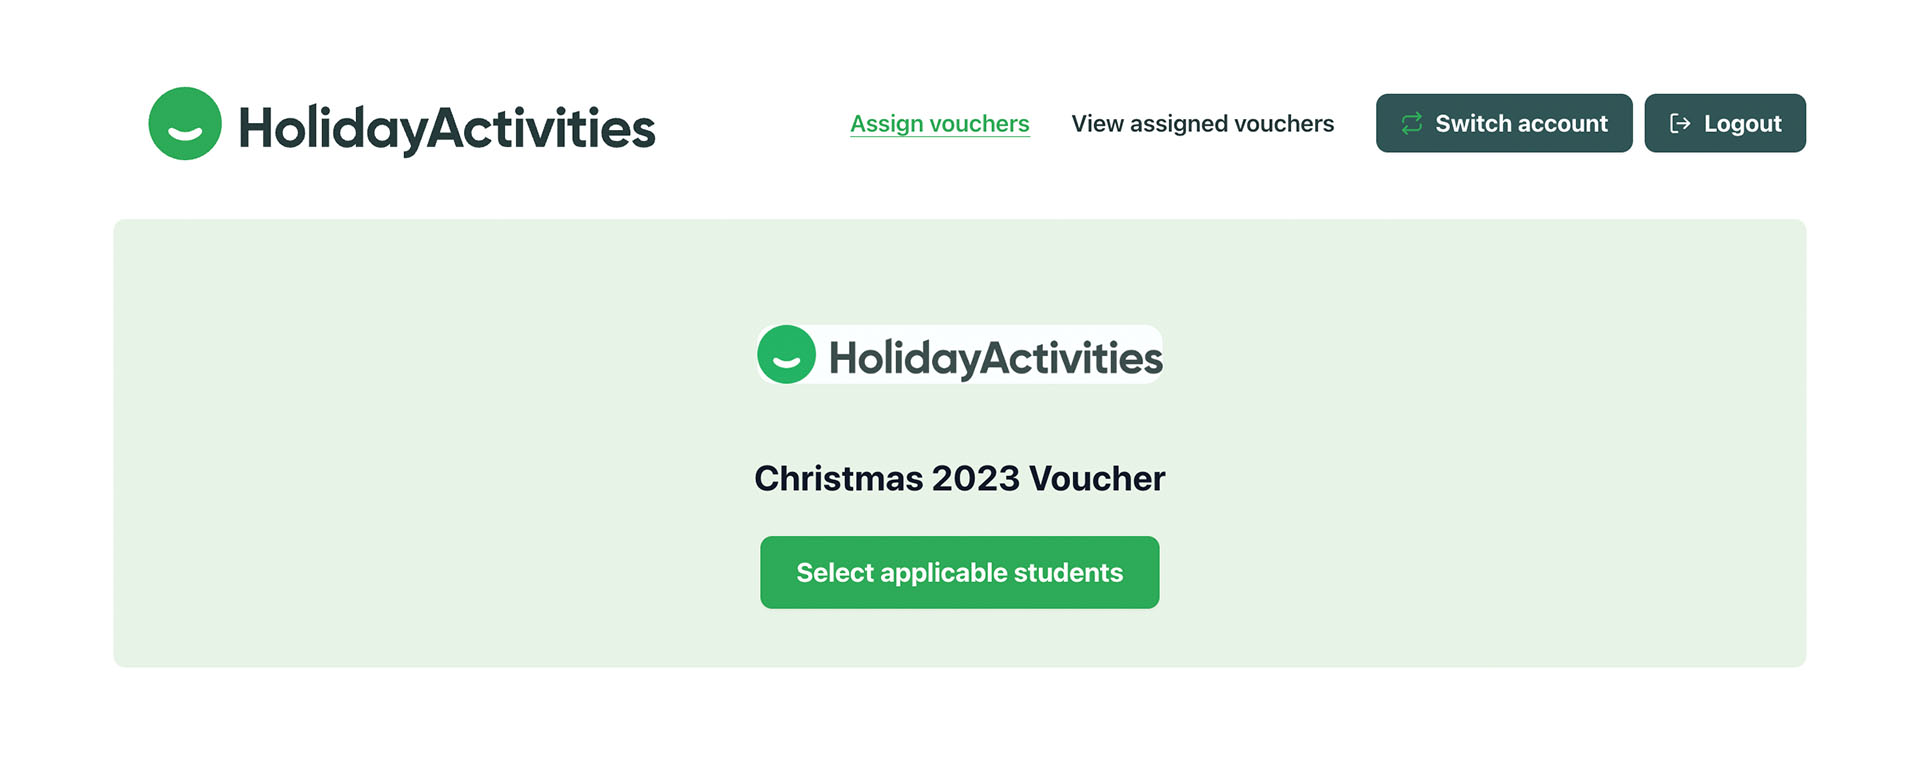Select the Christmas 2023 Voucher heading

[x=959, y=478]
